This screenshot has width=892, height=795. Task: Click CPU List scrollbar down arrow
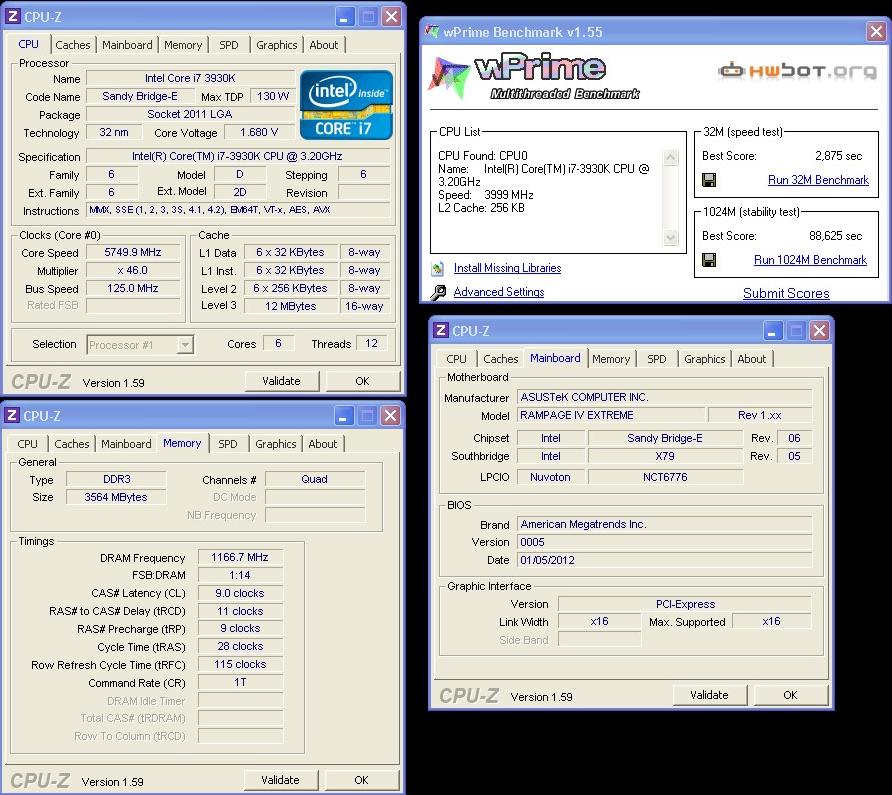click(671, 237)
